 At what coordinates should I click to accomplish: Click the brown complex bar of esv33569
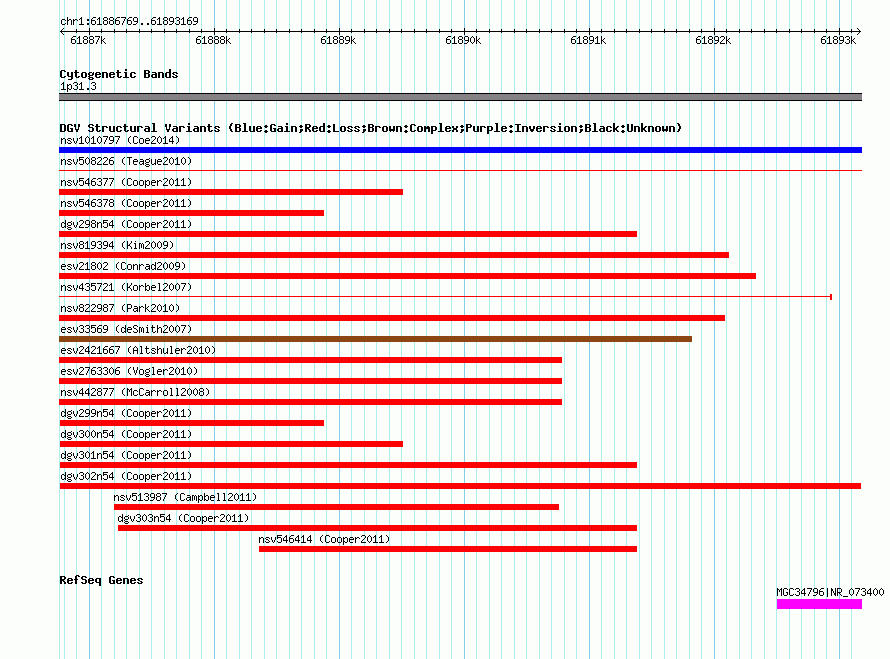pos(375,339)
